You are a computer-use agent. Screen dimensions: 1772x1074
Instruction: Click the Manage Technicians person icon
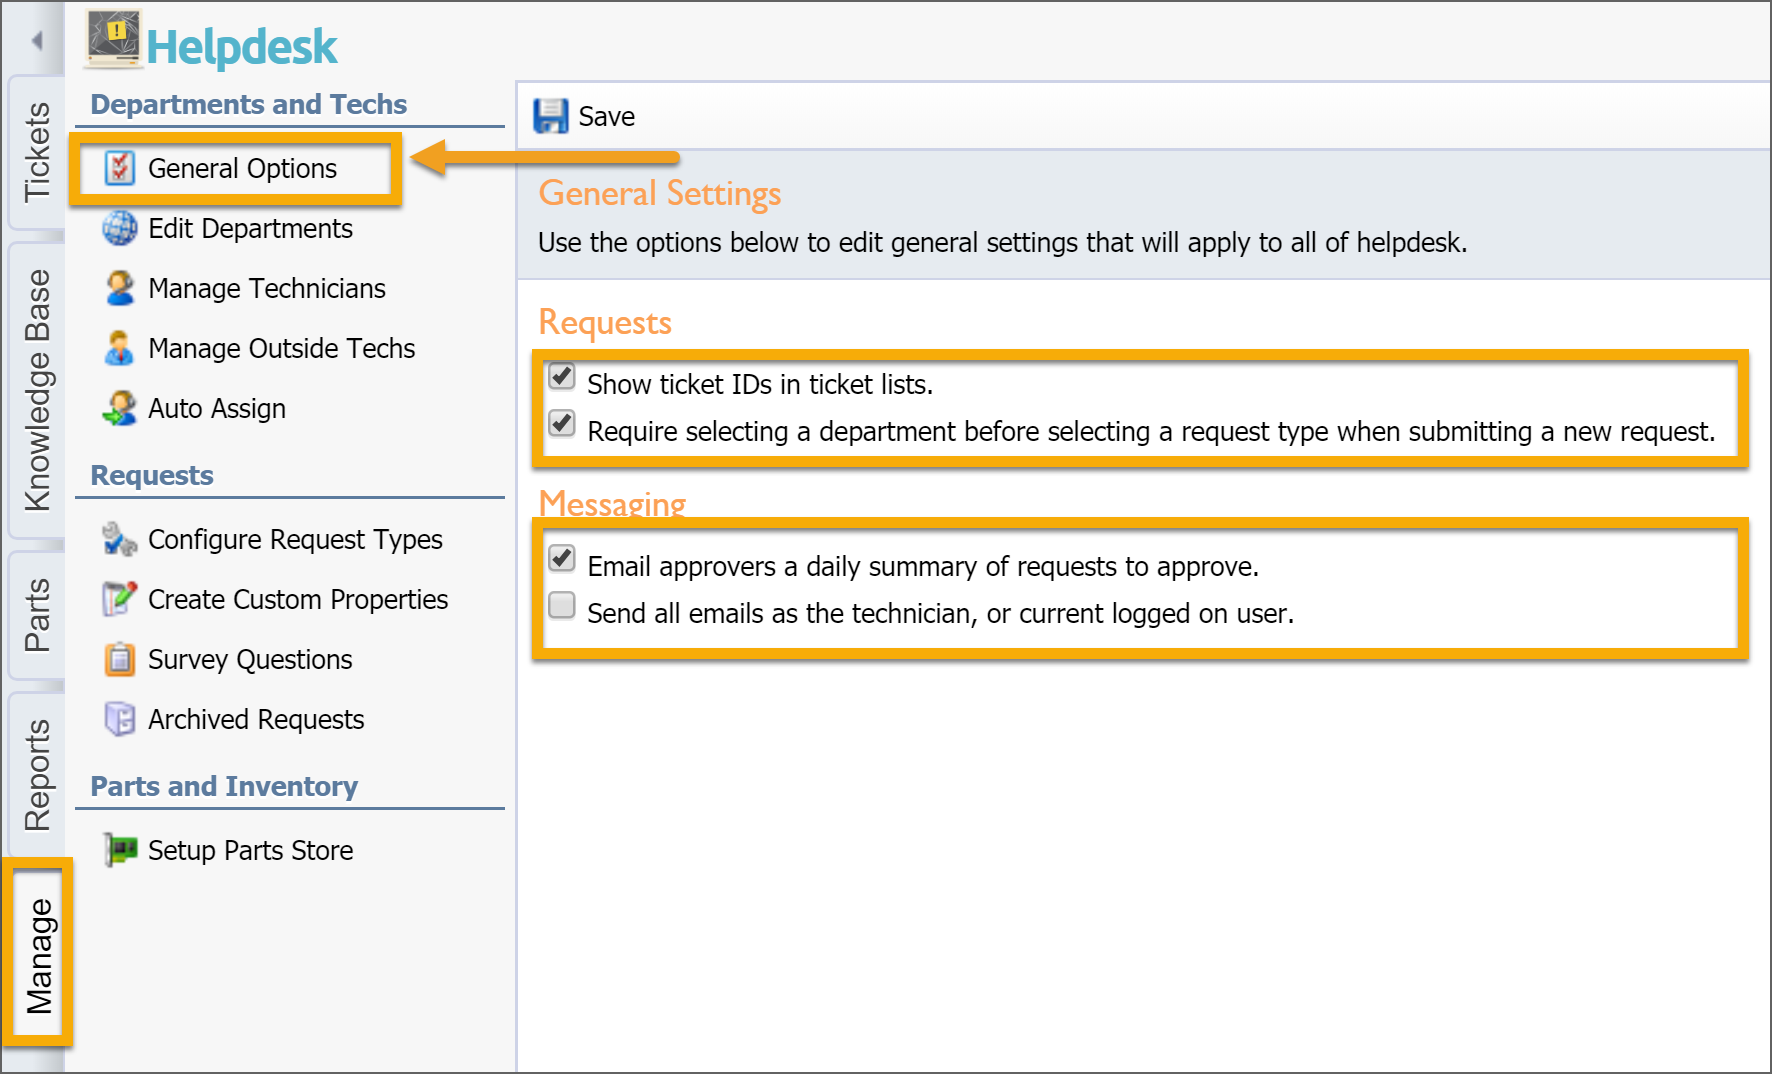pos(120,288)
